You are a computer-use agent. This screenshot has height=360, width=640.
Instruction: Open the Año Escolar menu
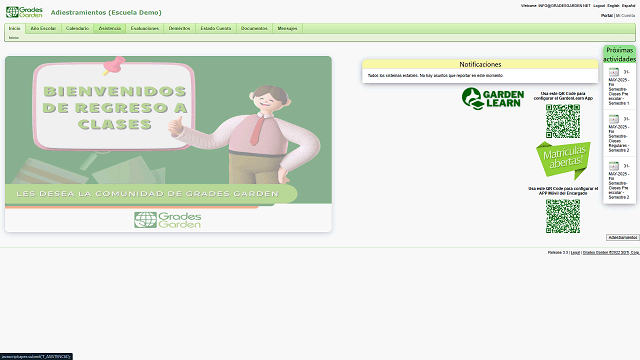coord(43,28)
